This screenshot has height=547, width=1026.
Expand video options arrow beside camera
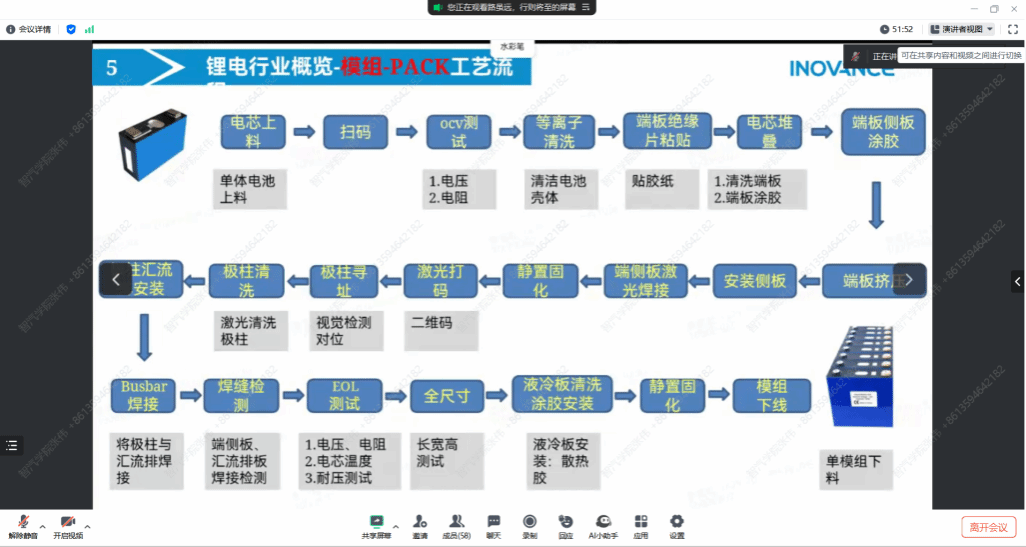point(88,526)
